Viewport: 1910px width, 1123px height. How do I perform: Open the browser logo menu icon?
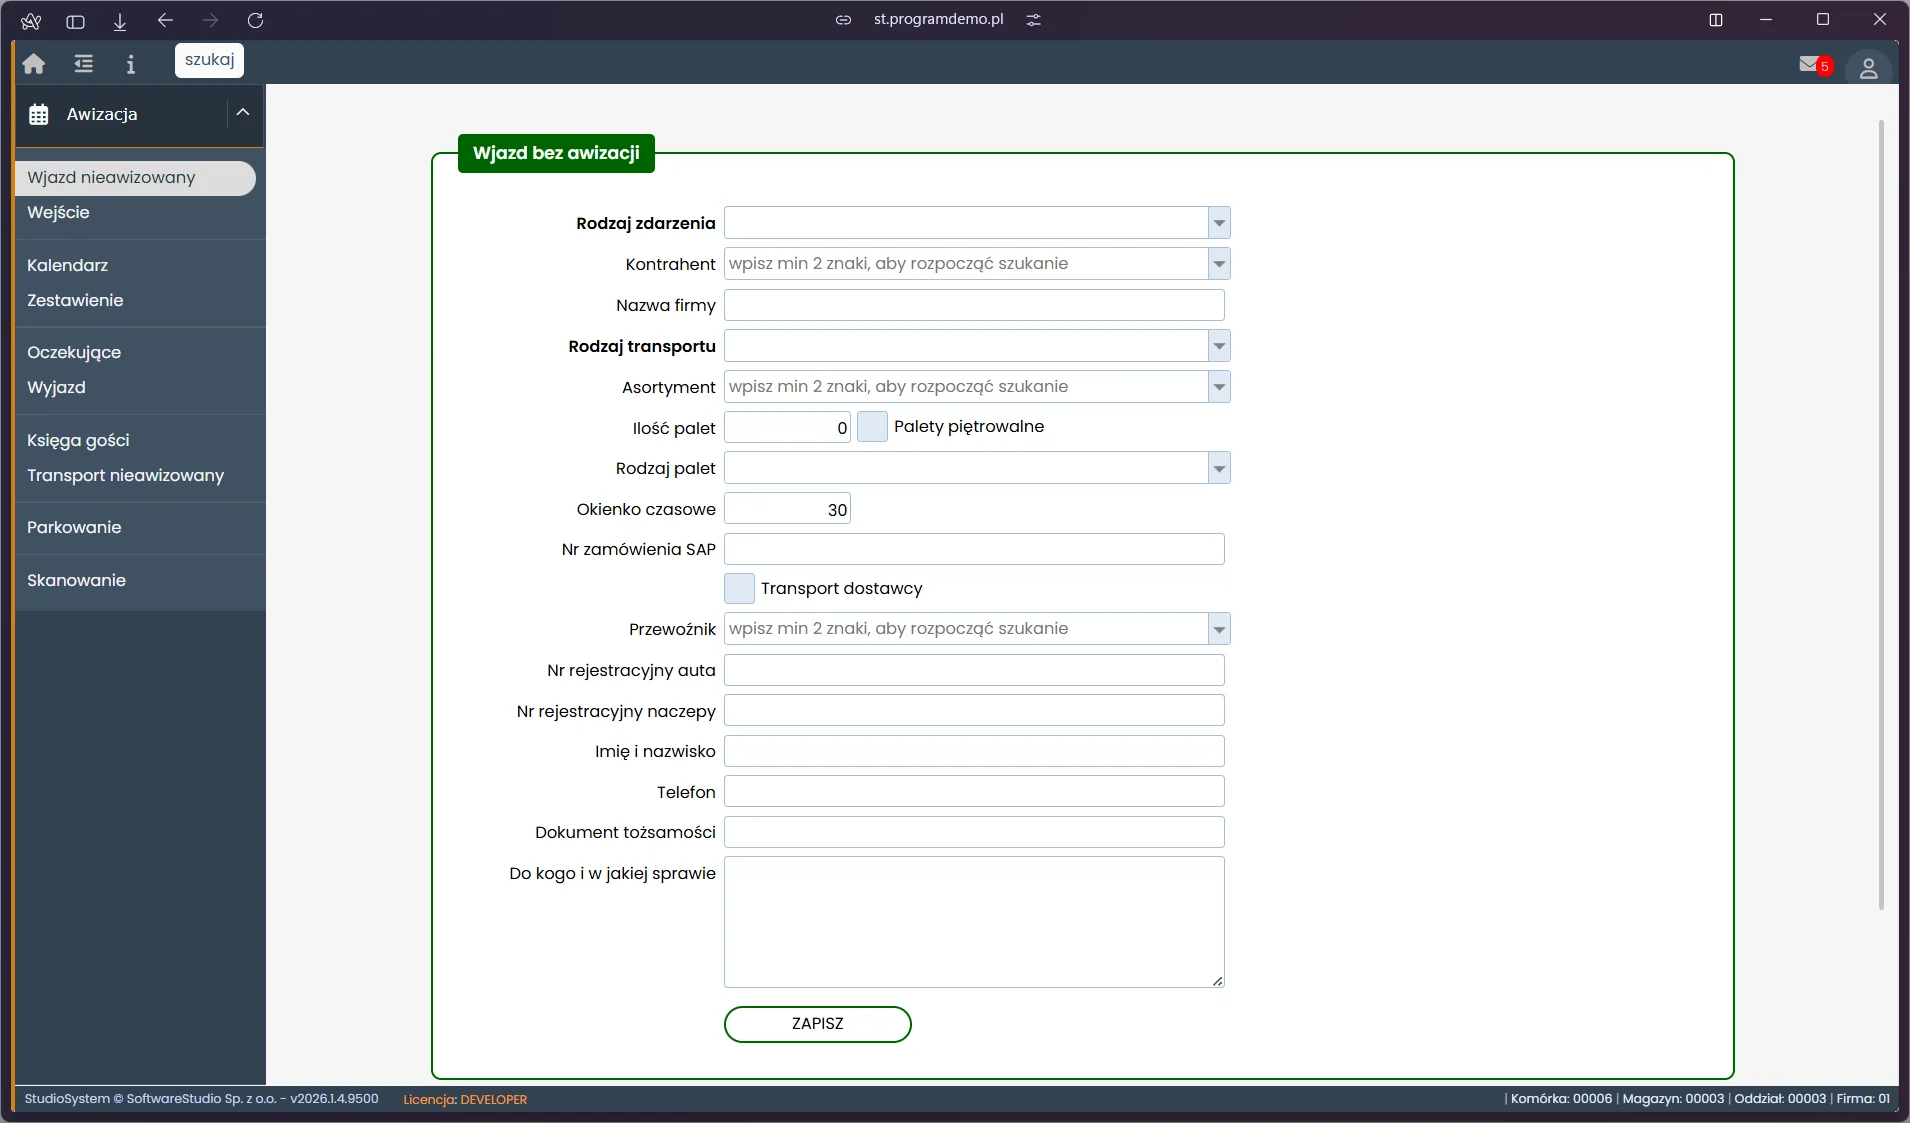pyautogui.click(x=31, y=20)
